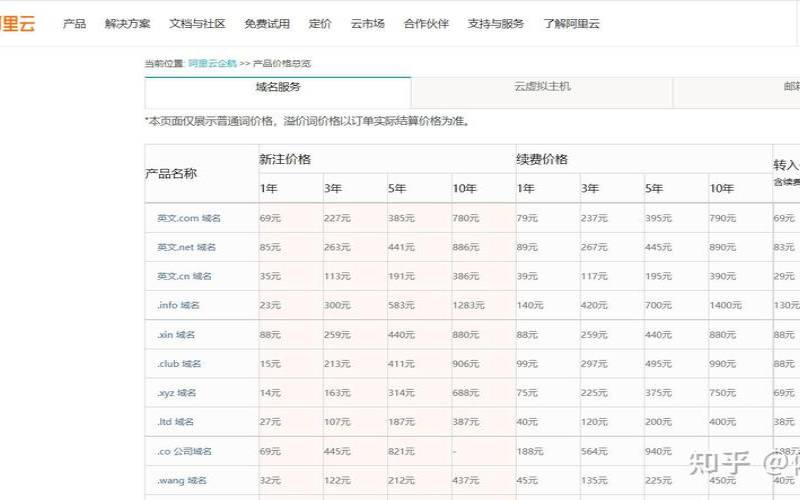Click the 564元 renewal price for .co
Image resolution: width=800 pixels, height=500 pixels.
point(594,451)
